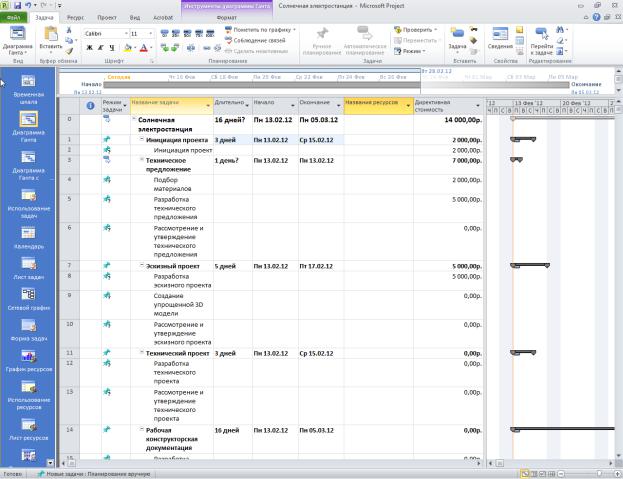623x479 pixels.
Task: Open the Find binoculars tool
Action: point(560,30)
